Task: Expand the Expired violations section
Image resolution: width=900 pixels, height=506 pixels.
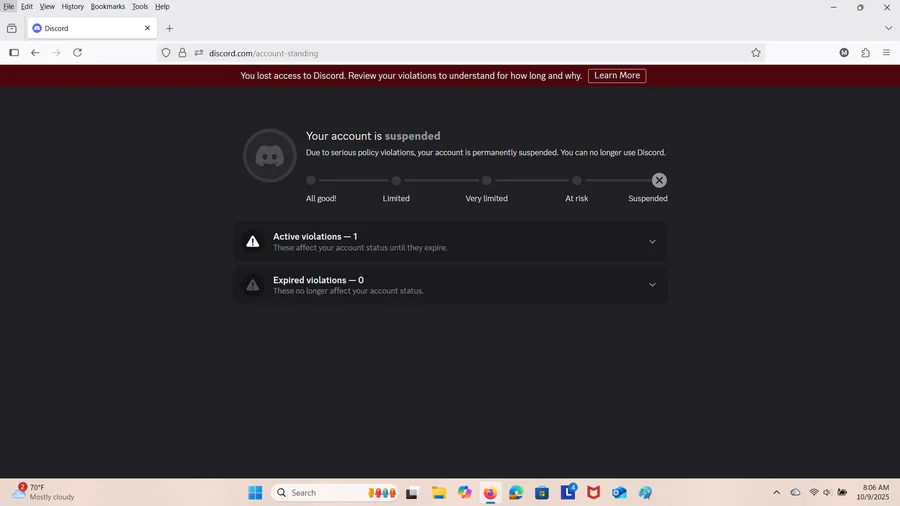Action: point(451,285)
